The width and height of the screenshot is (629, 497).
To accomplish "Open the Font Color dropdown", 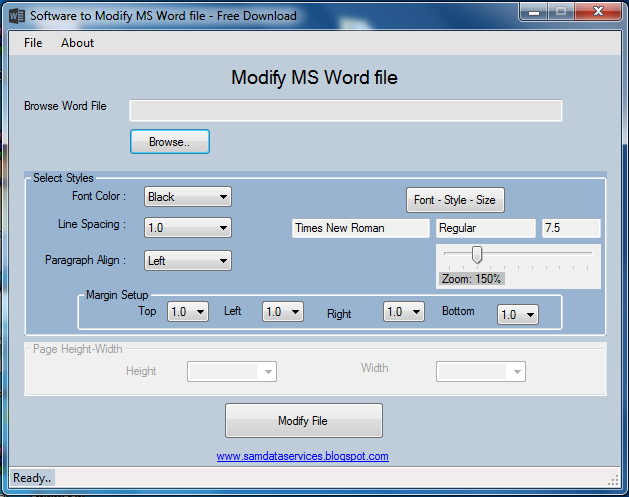I will pyautogui.click(x=188, y=197).
